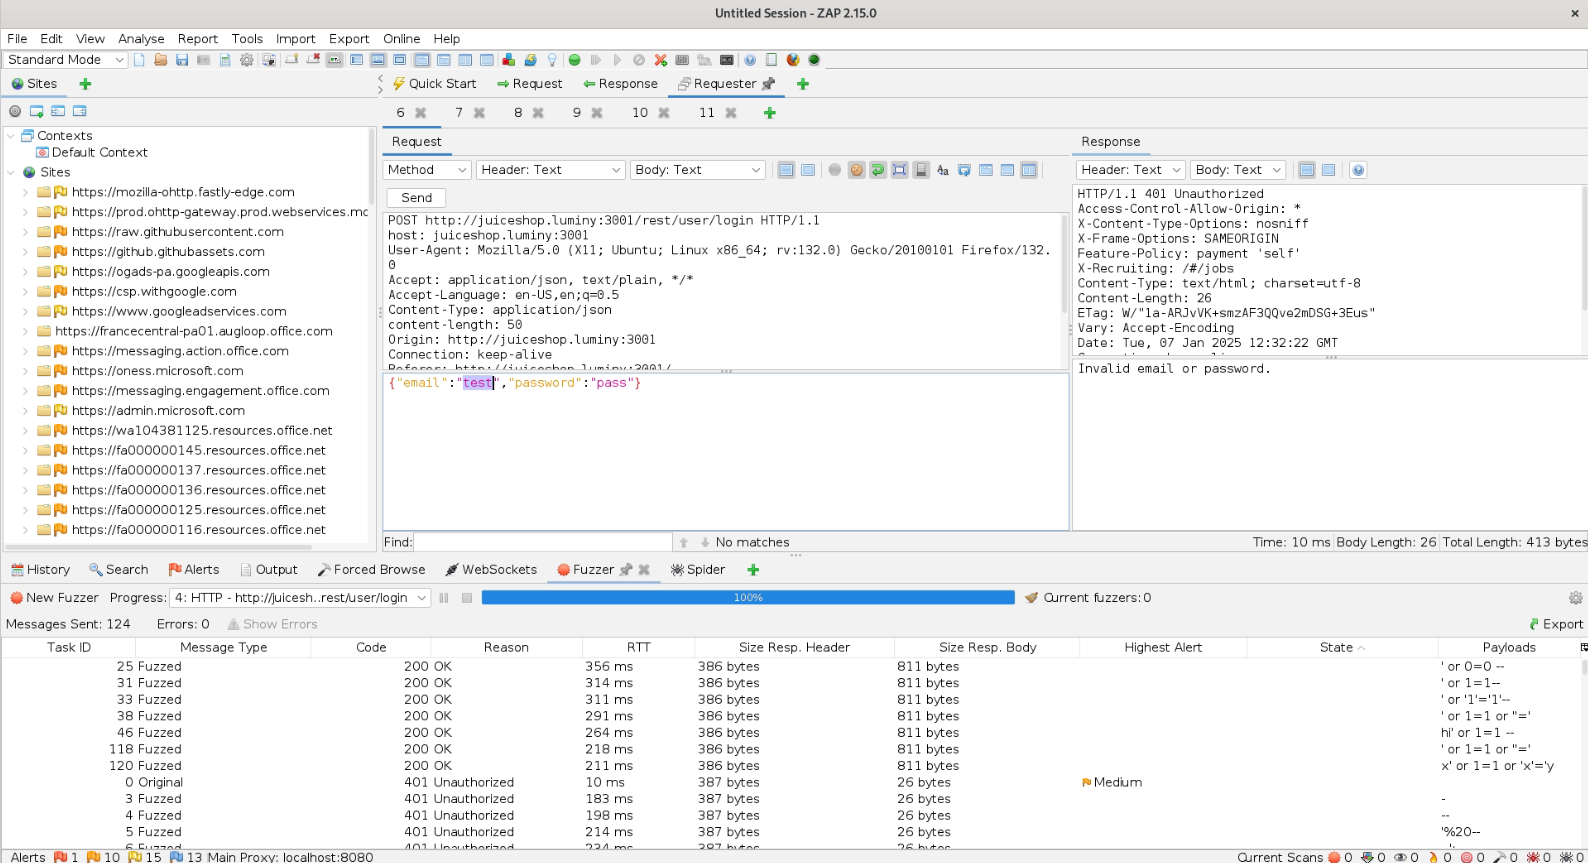Viewport: 1588px width, 863px height.
Task: Open the fuzzer Progress selection dropdown
Action: click(x=300, y=598)
